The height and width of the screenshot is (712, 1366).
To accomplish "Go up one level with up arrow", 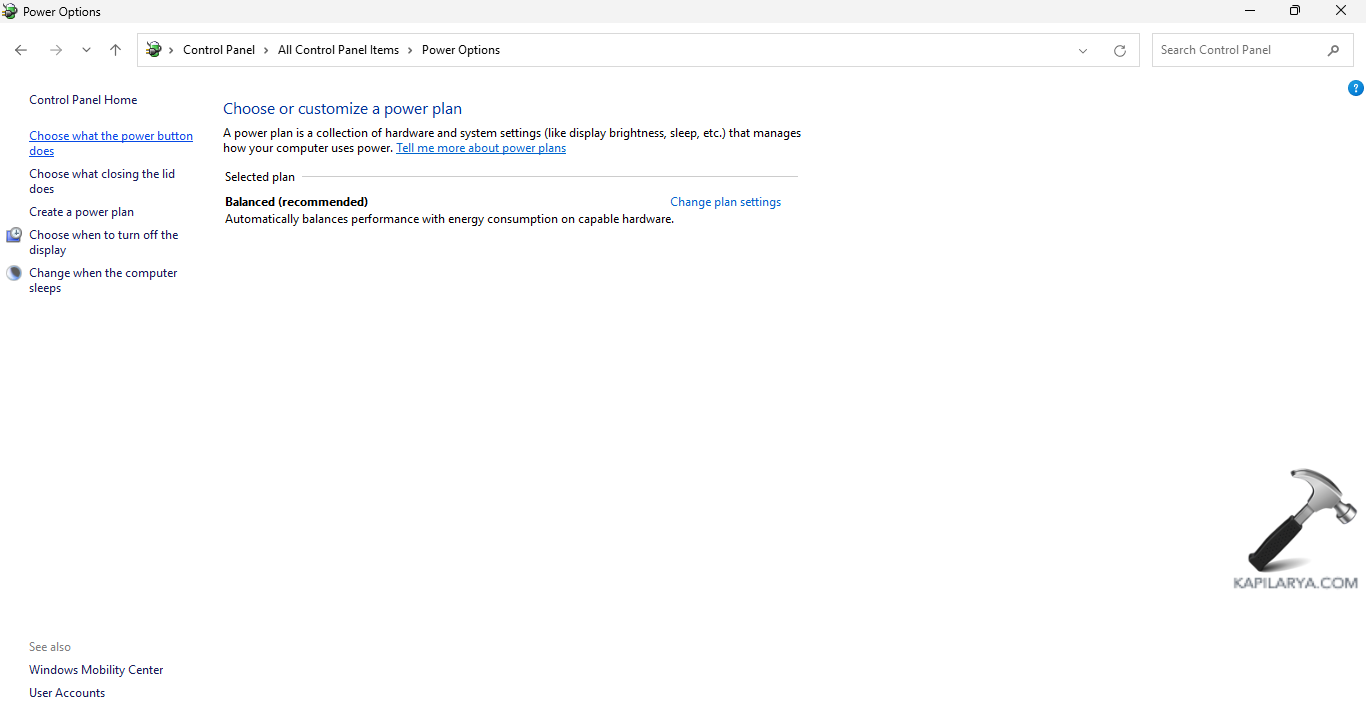I will (115, 50).
